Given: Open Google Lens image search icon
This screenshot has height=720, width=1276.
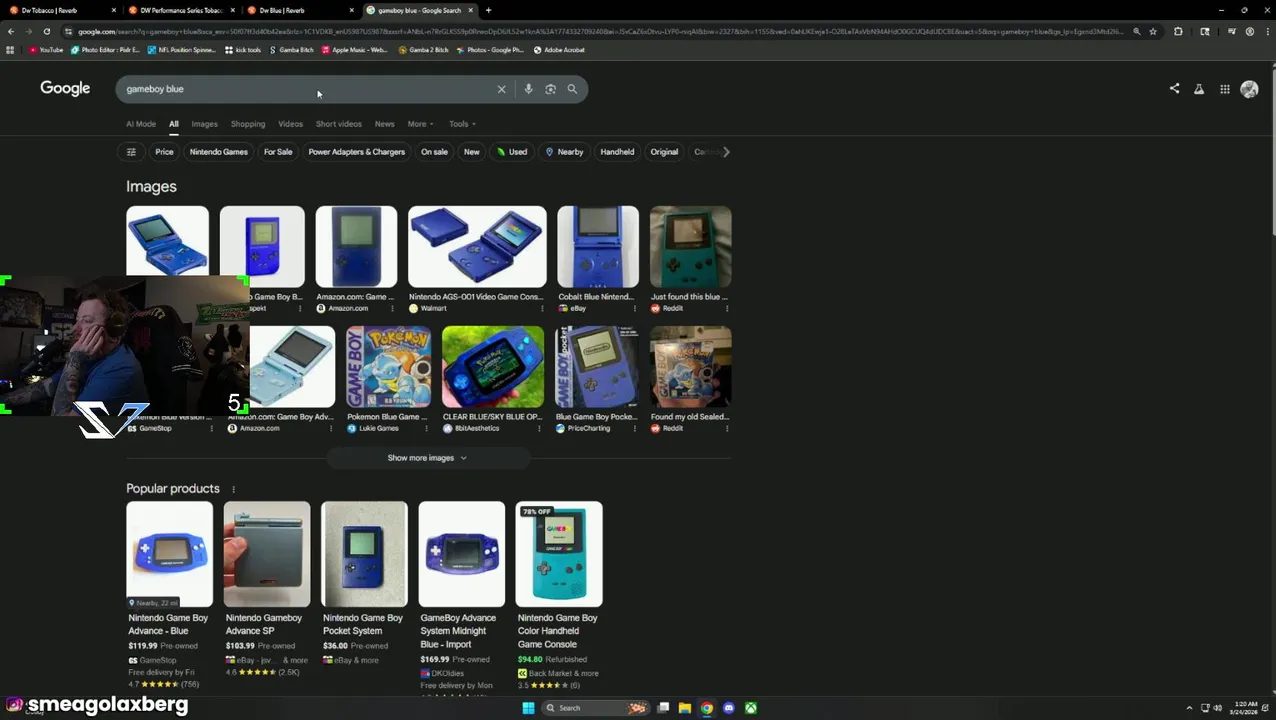Looking at the screenshot, I should pos(550,89).
